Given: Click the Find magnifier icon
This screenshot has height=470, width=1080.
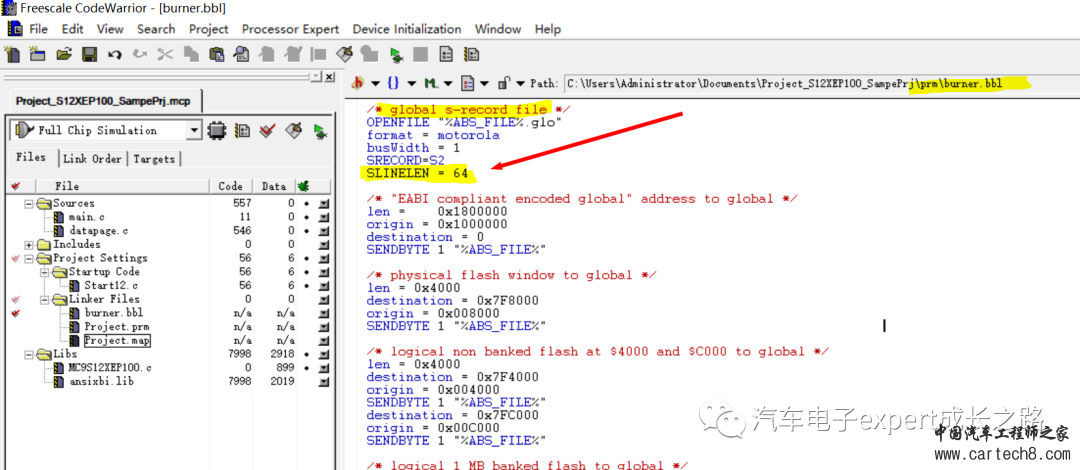Looking at the screenshot, I should coord(242,54).
